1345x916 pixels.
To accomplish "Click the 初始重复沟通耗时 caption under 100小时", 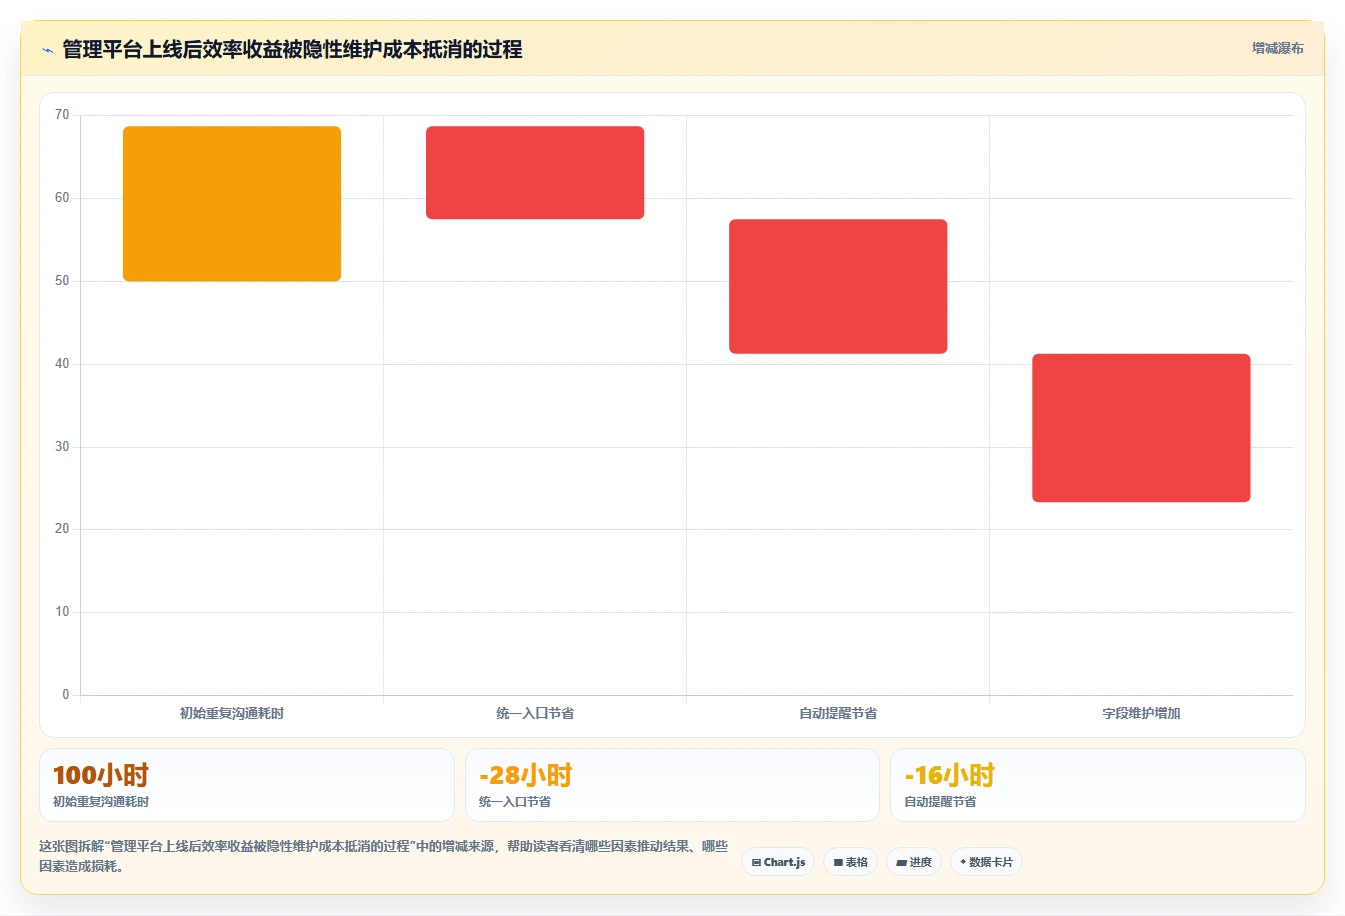I will (x=101, y=802).
